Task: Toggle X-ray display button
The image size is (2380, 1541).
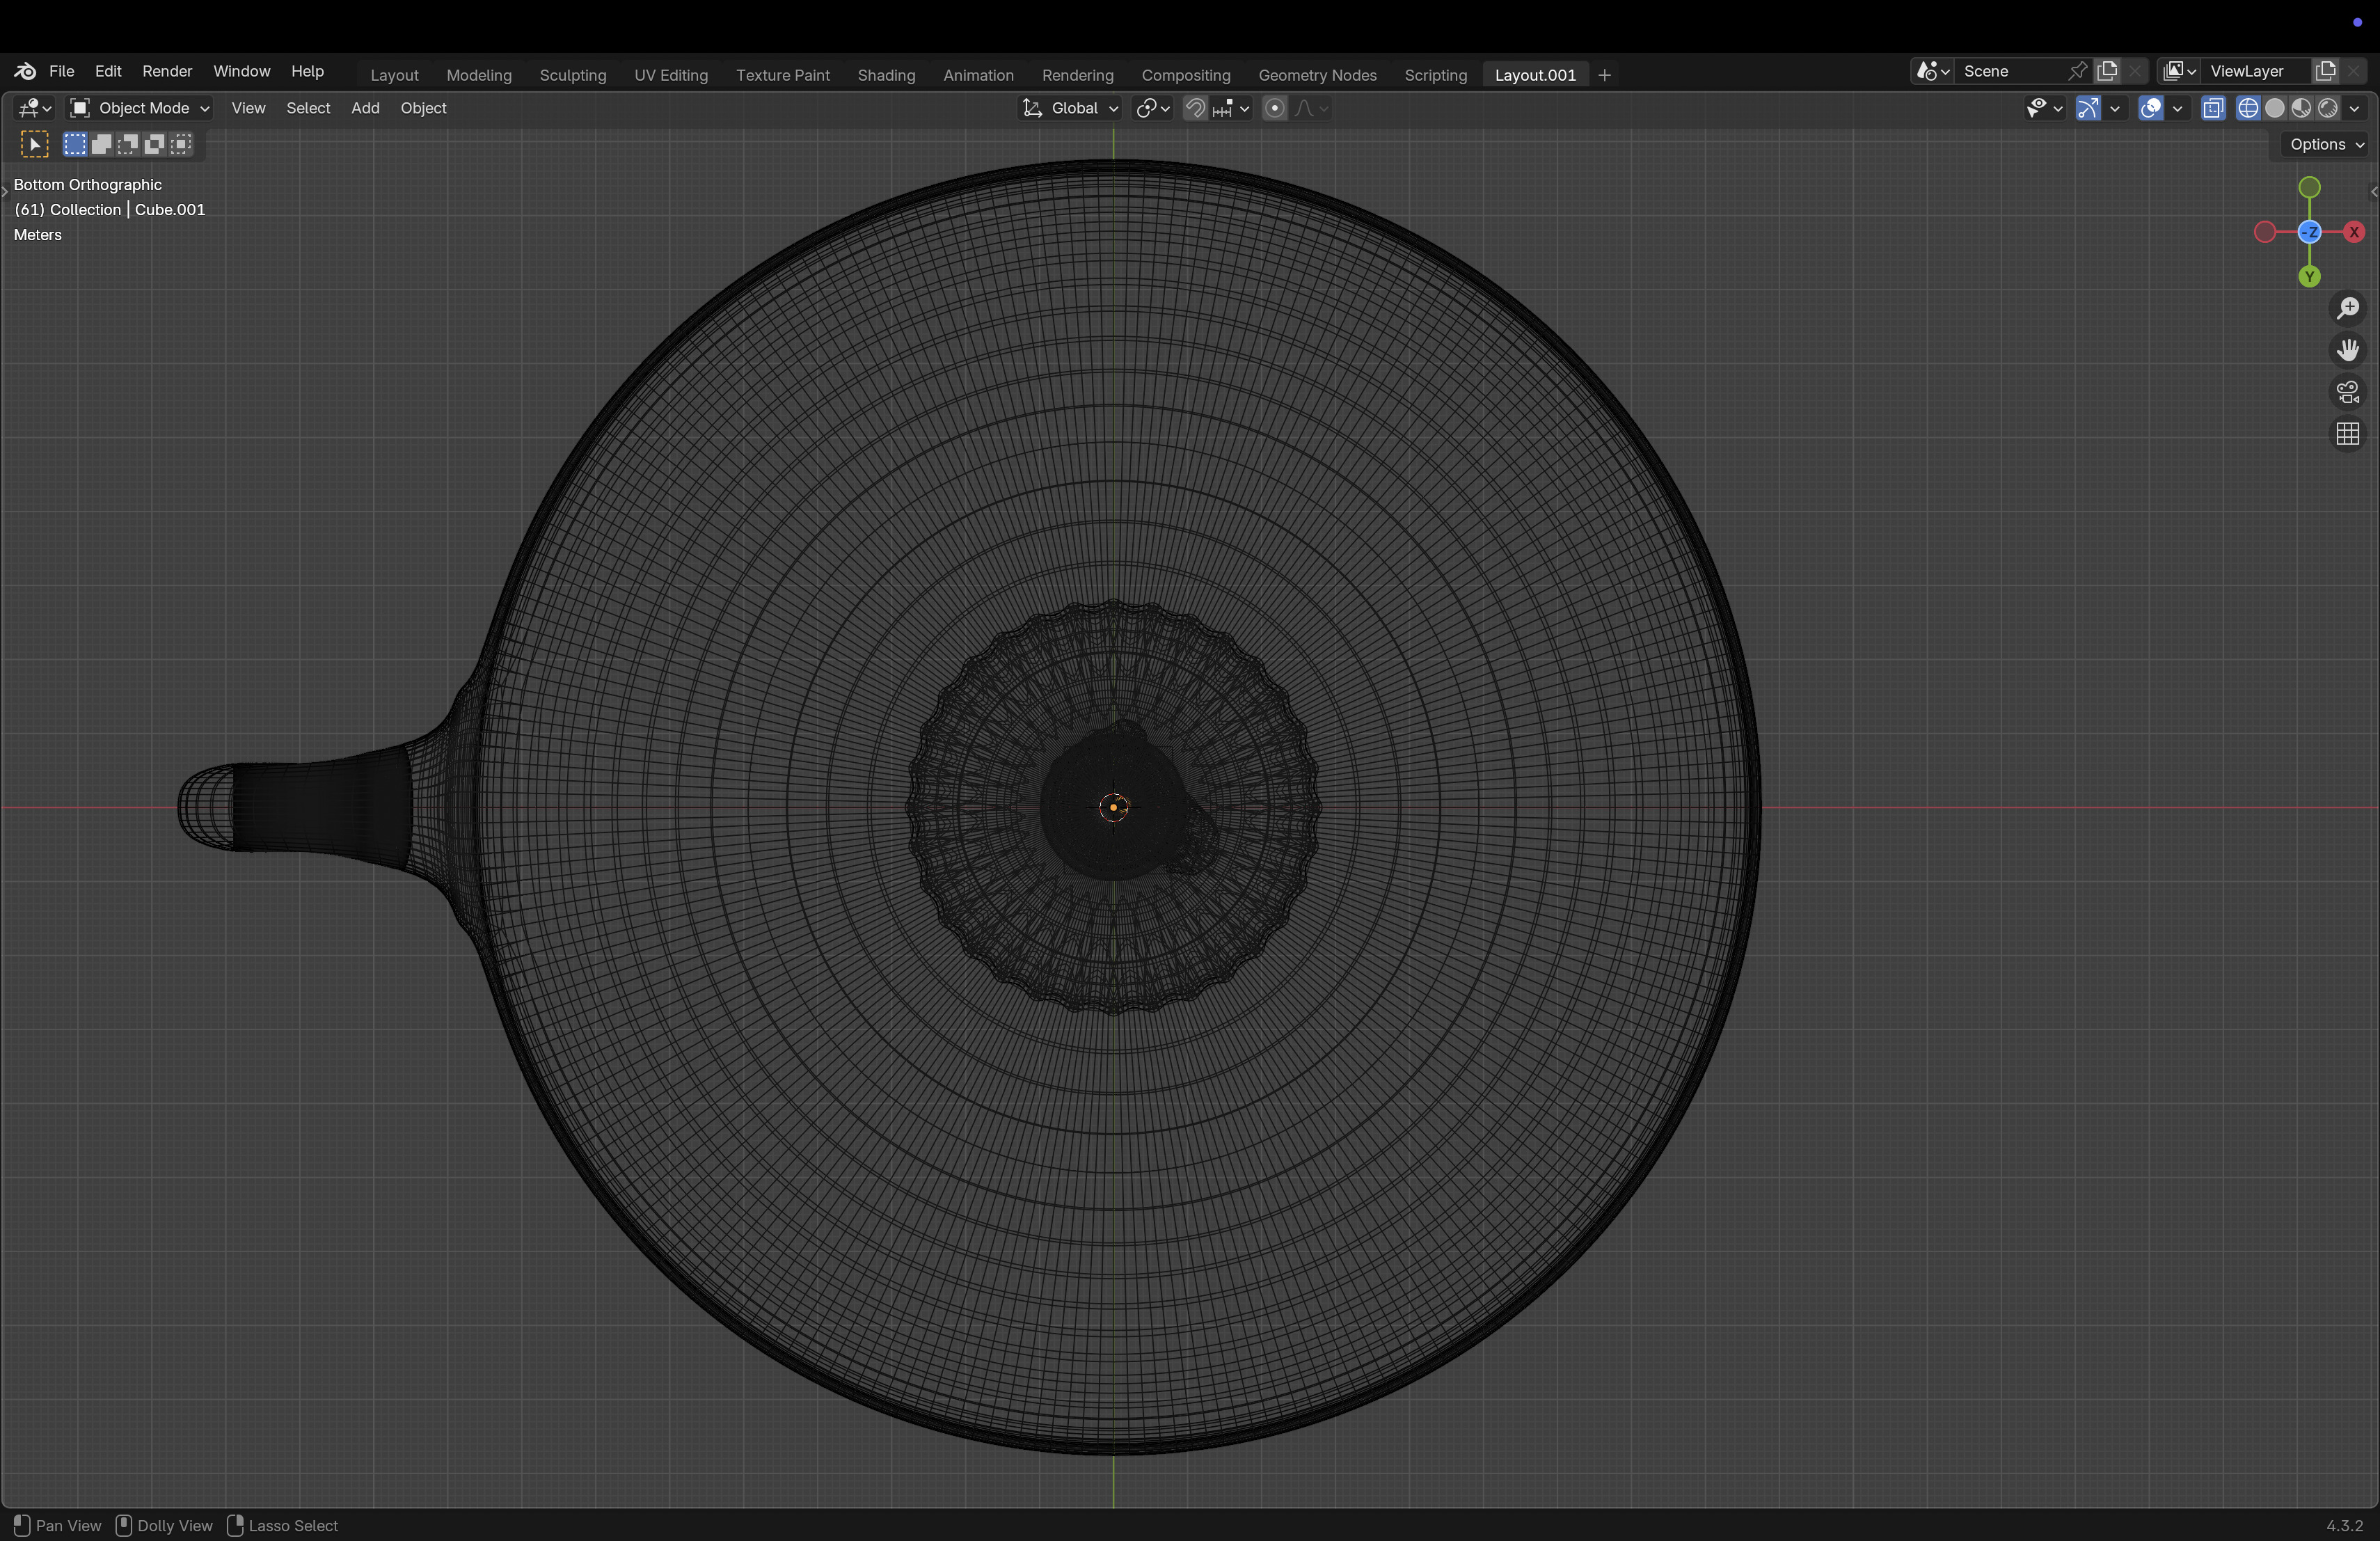Action: tap(2213, 108)
